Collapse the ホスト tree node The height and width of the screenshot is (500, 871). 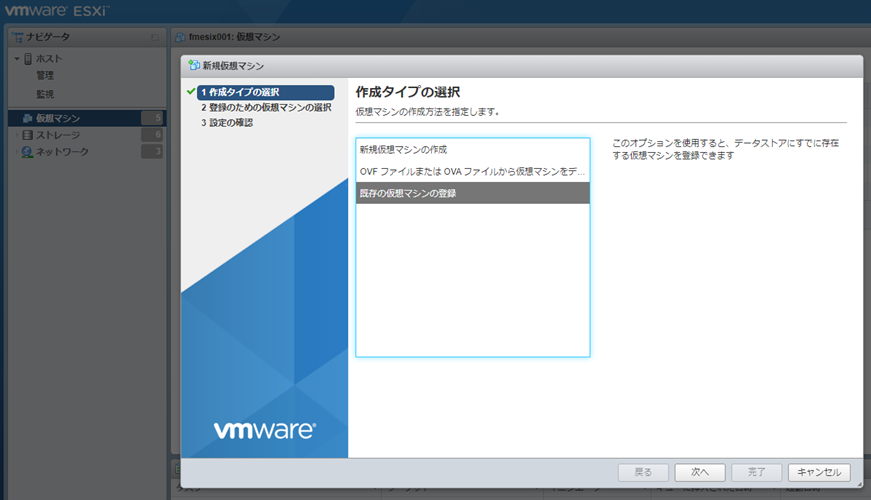coord(16,59)
